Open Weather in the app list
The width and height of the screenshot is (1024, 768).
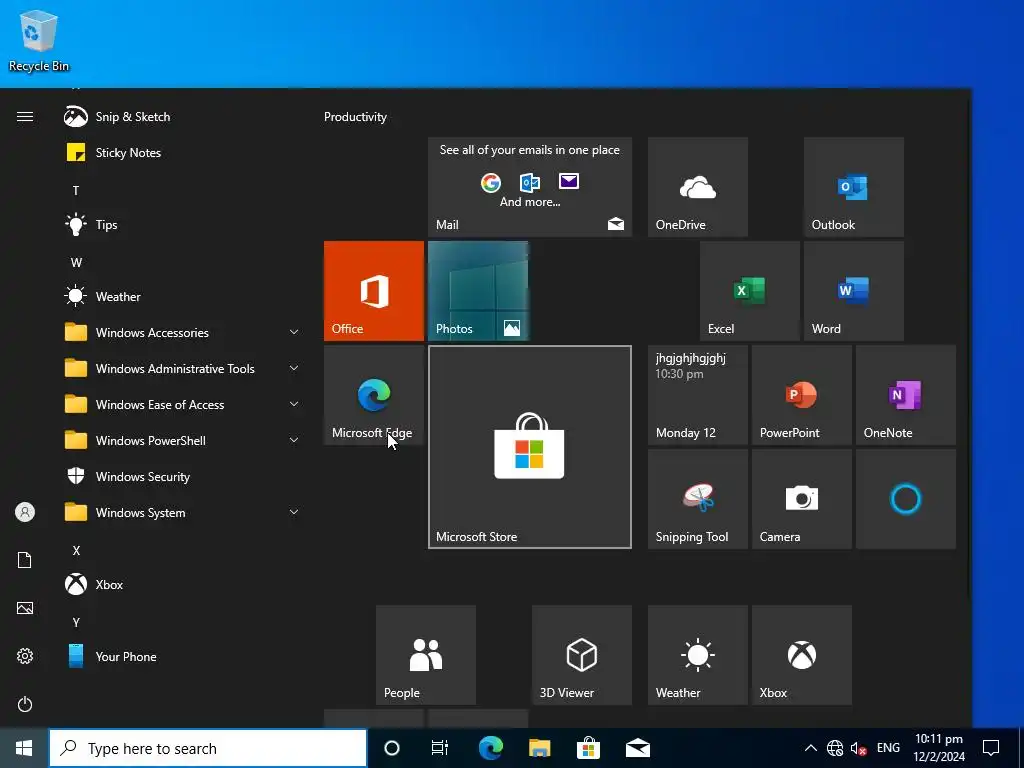tap(183, 296)
